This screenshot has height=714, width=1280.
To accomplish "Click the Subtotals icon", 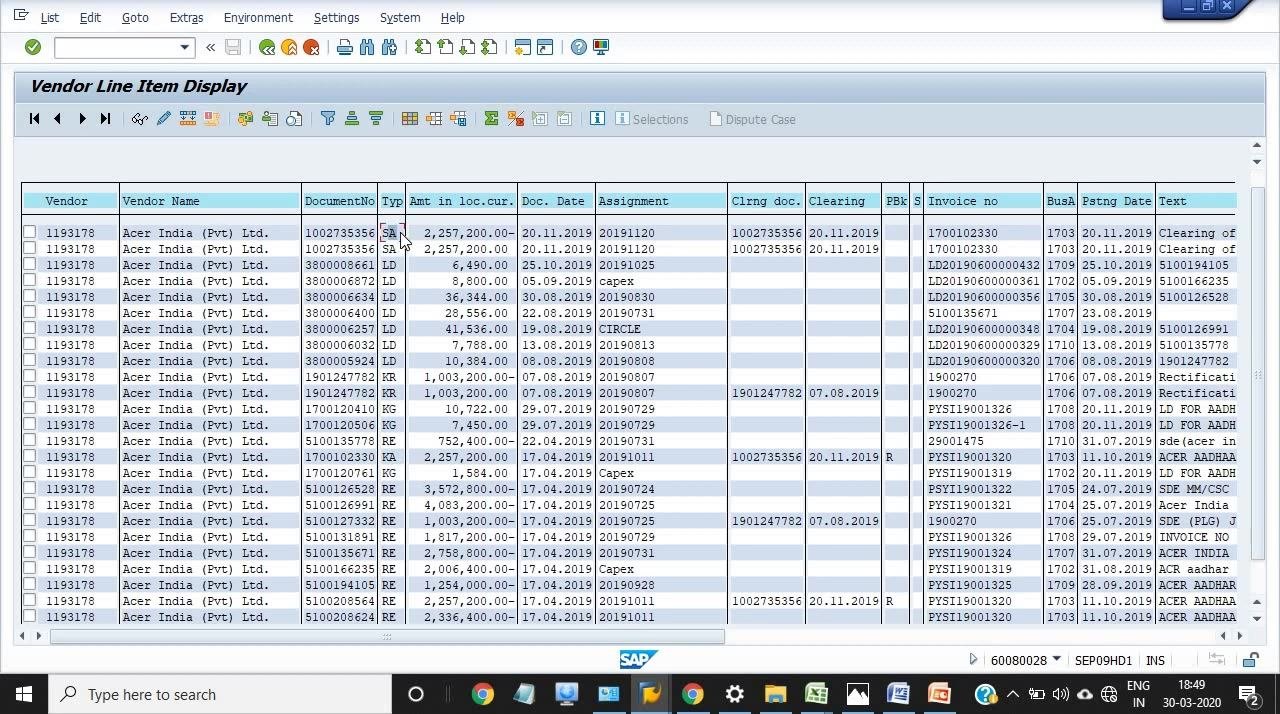I will click(x=515, y=119).
